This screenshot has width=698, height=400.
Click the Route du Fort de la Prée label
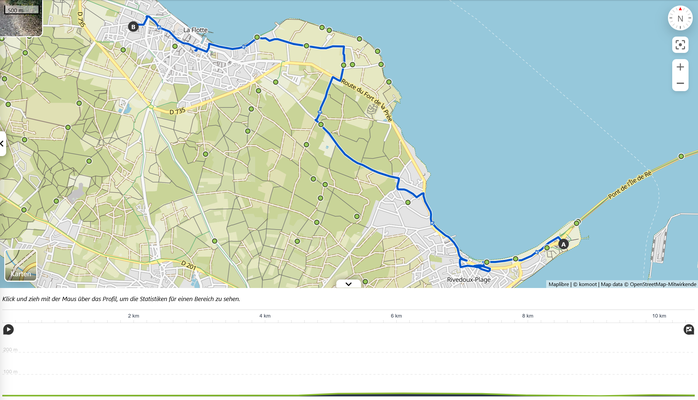tap(367, 100)
